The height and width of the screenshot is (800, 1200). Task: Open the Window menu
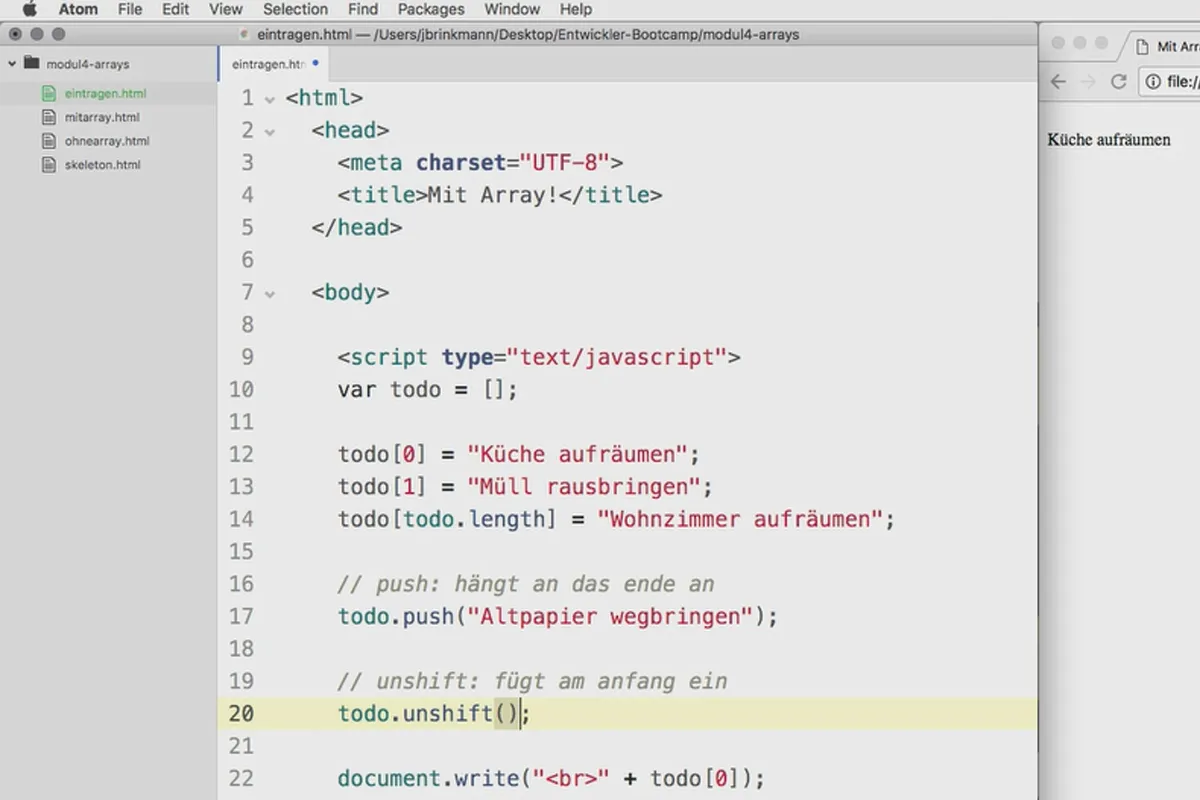[512, 9]
